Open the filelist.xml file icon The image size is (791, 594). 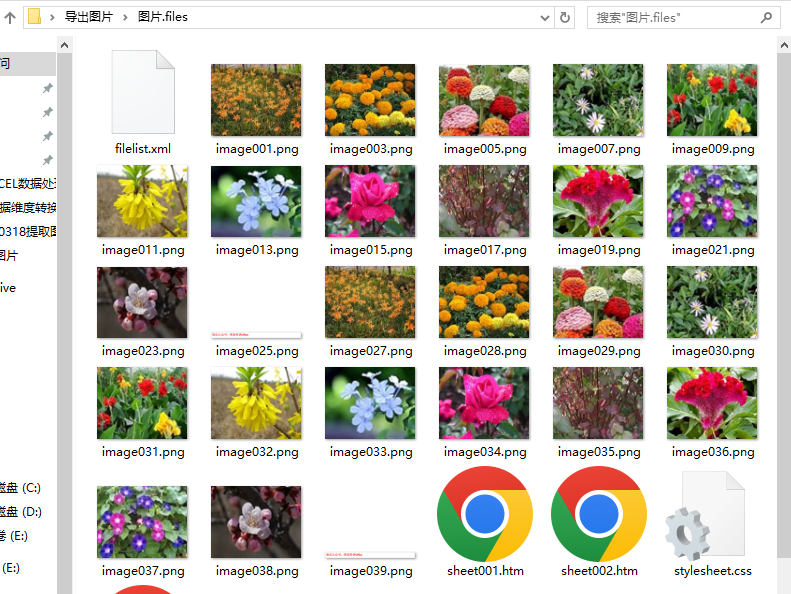click(143, 92)
